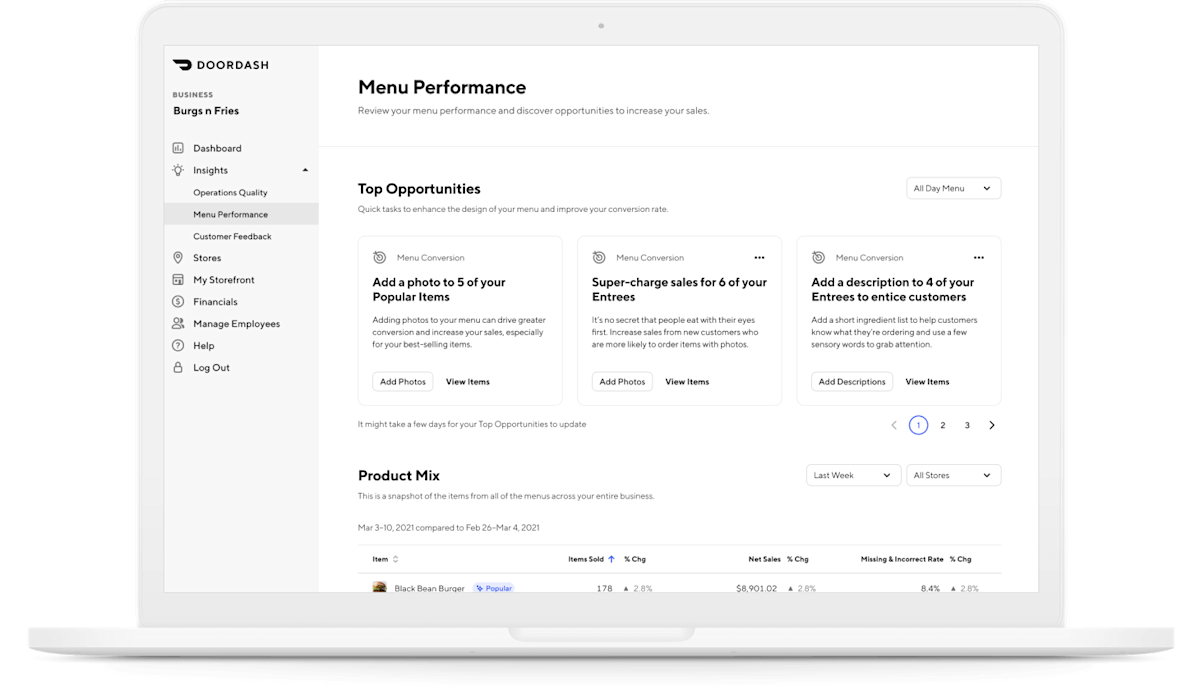The height and width of the screenshot is (690, 1200).
Task: Click the Popular badge on Black Bean Burger
Action: tap(493, 589)
